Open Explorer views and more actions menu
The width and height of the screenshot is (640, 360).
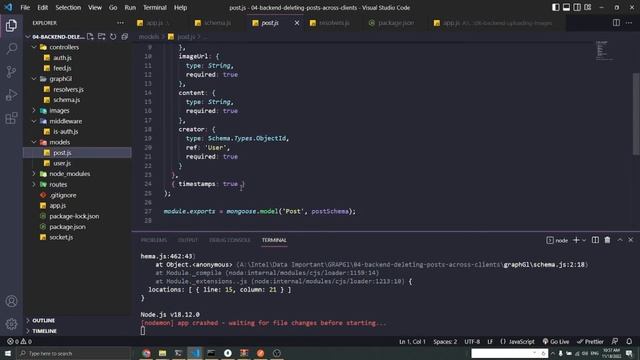click(x=120, y=23)
